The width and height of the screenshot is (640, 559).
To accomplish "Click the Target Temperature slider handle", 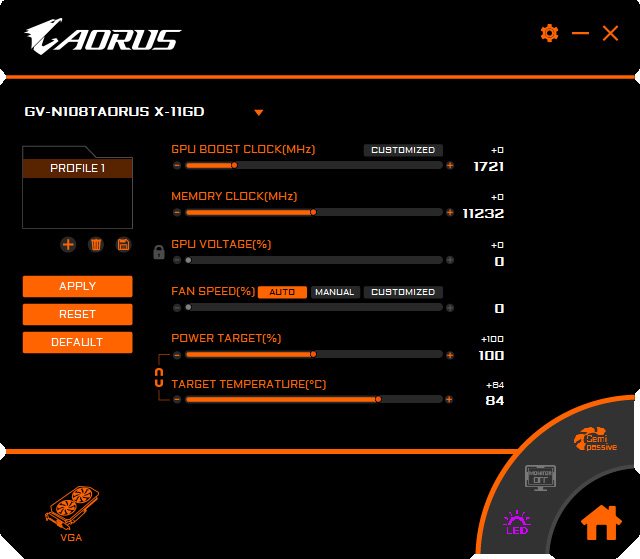I will coord(378,399).
